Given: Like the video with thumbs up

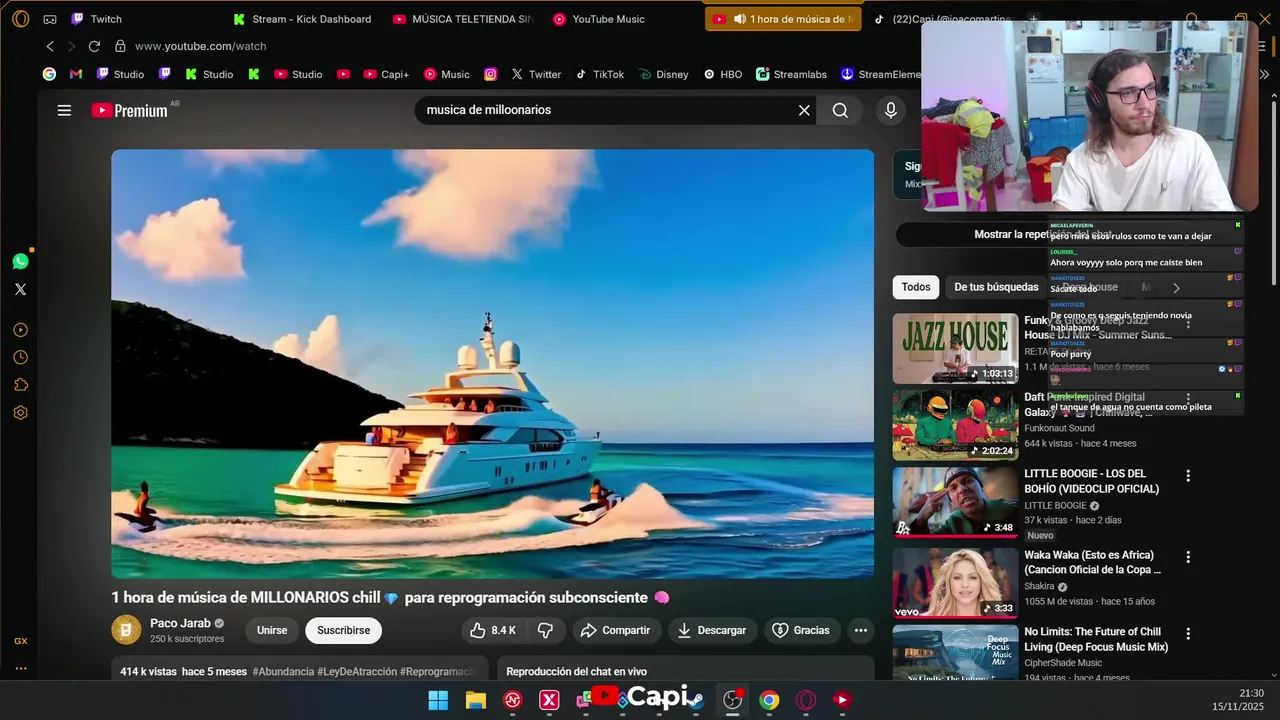Looking at the screenshot, I should click(x=493, y=630).
